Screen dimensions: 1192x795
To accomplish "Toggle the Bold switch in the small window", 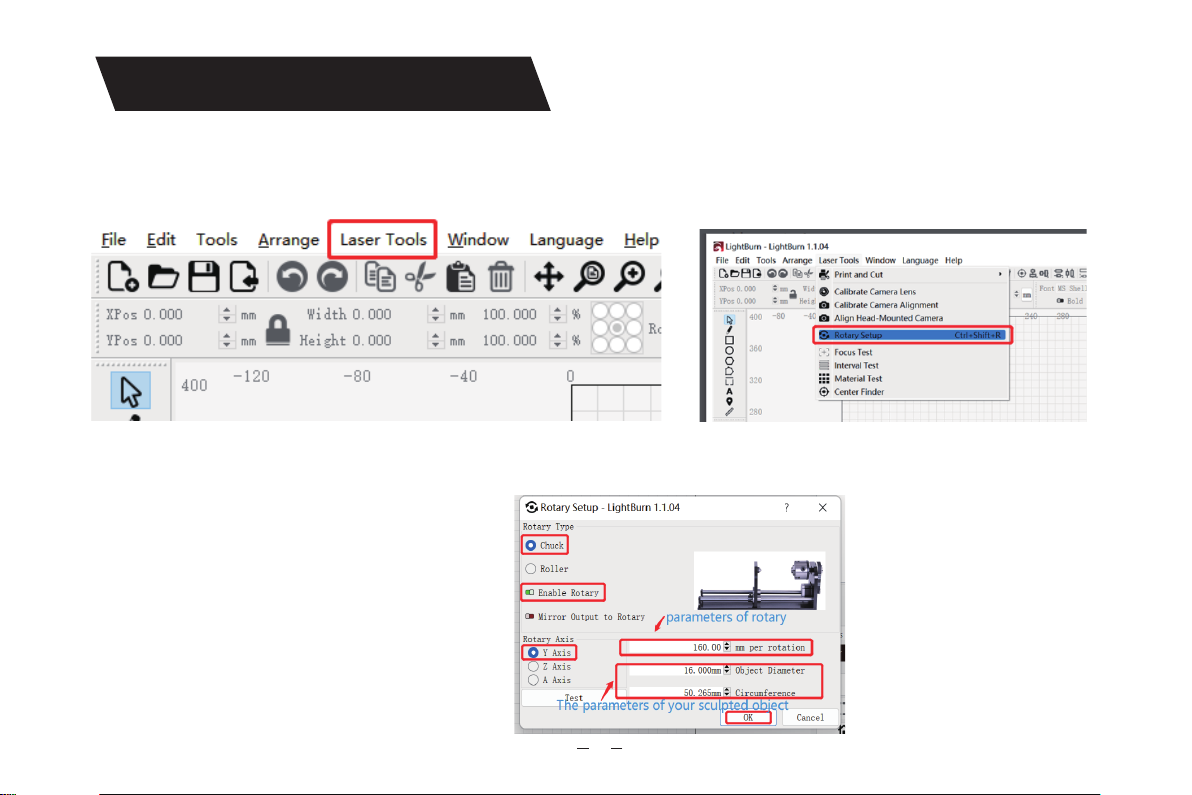I will [x=1060, y=301].
